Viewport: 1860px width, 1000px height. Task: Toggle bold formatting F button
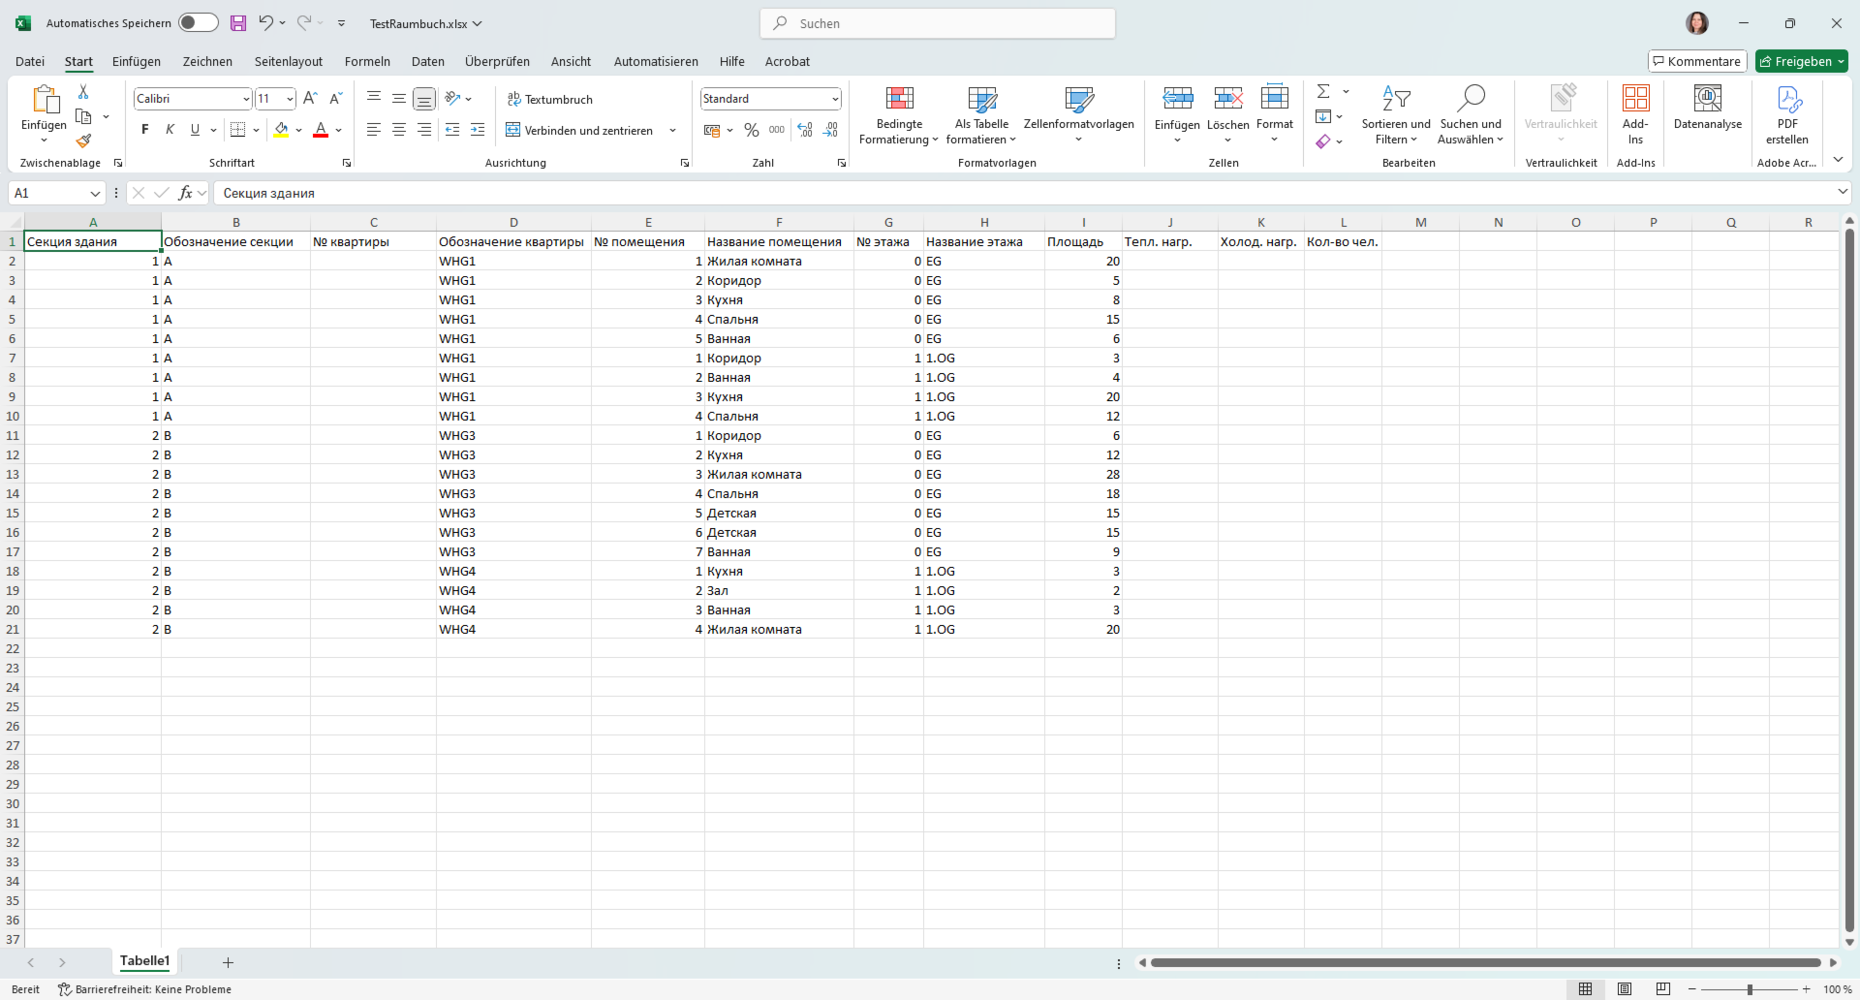pyautogui.click(x=145, y=130)
